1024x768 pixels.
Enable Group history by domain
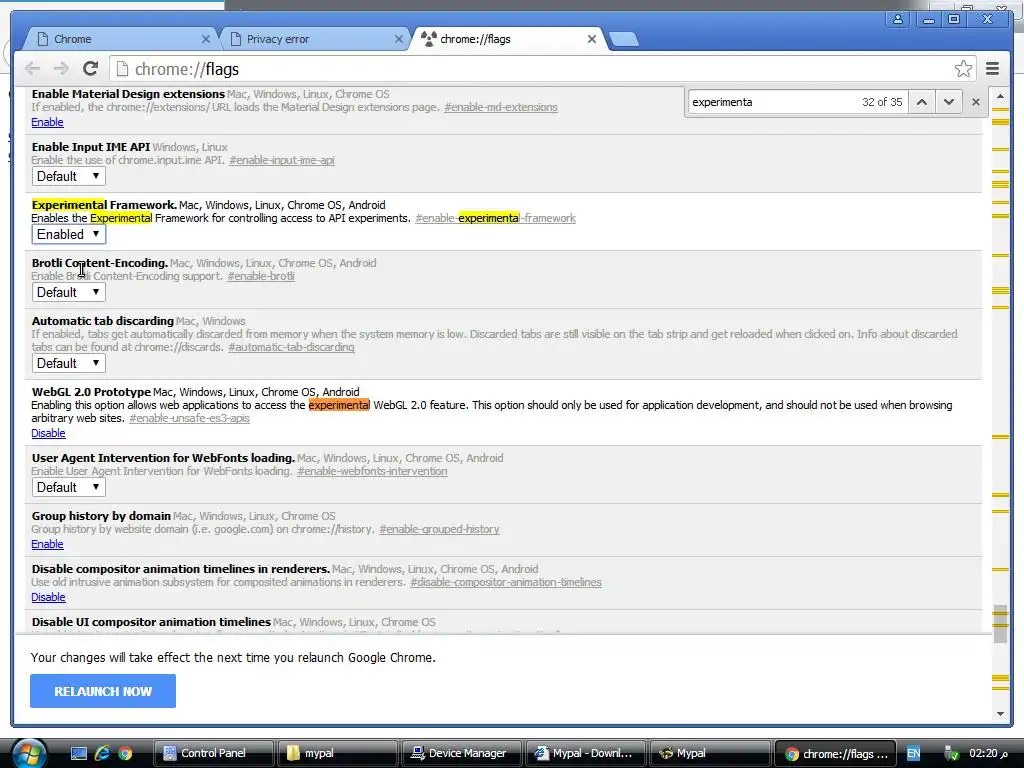click(47, 544)
